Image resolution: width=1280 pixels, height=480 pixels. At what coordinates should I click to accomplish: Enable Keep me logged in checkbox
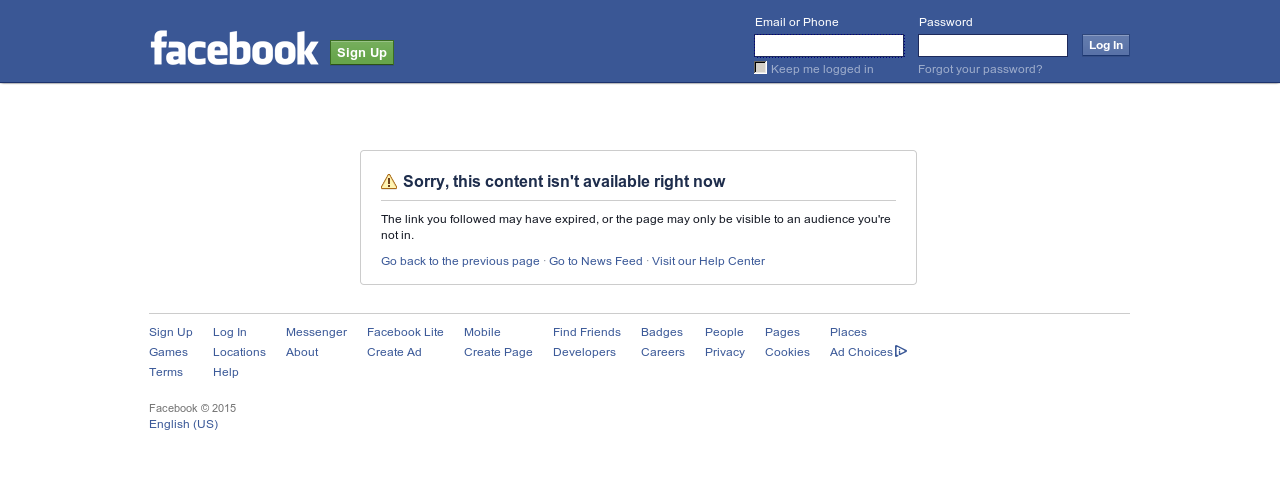[x=761, y=68]
